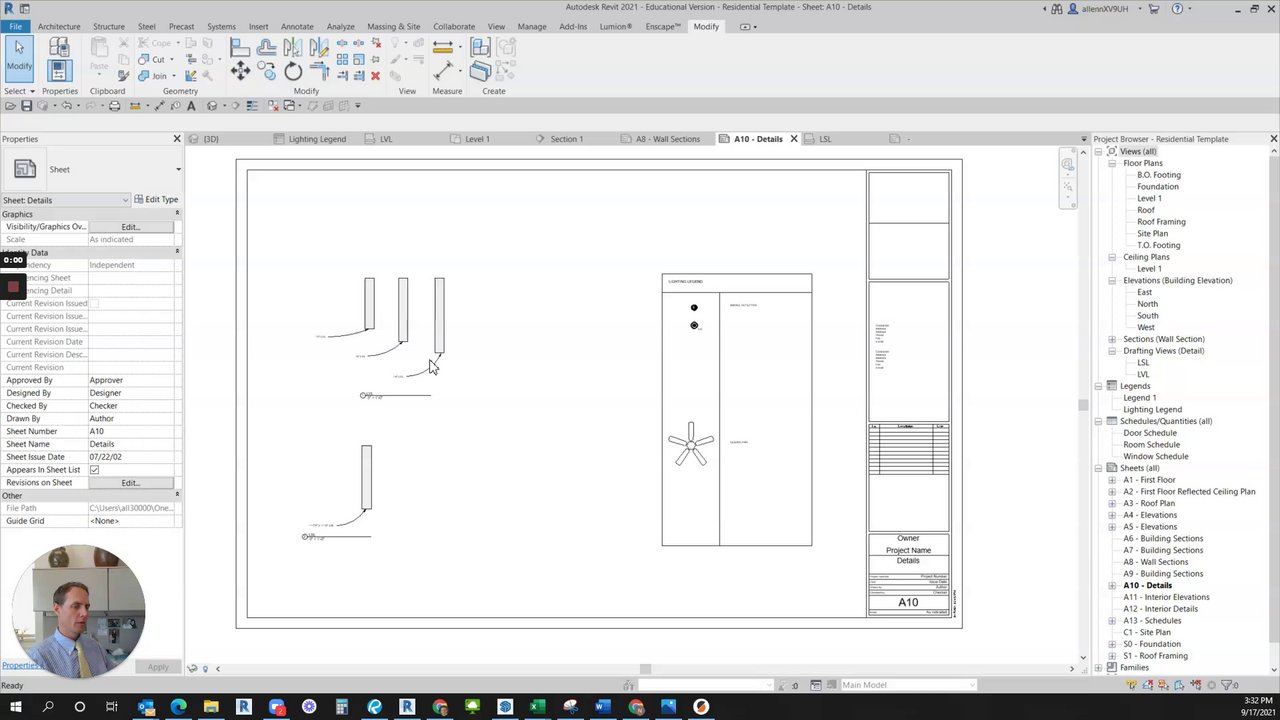Click the Create Assembly icon
Image resolution: width=1280 pixels, height=720 pixels.
tap(480, 47)
